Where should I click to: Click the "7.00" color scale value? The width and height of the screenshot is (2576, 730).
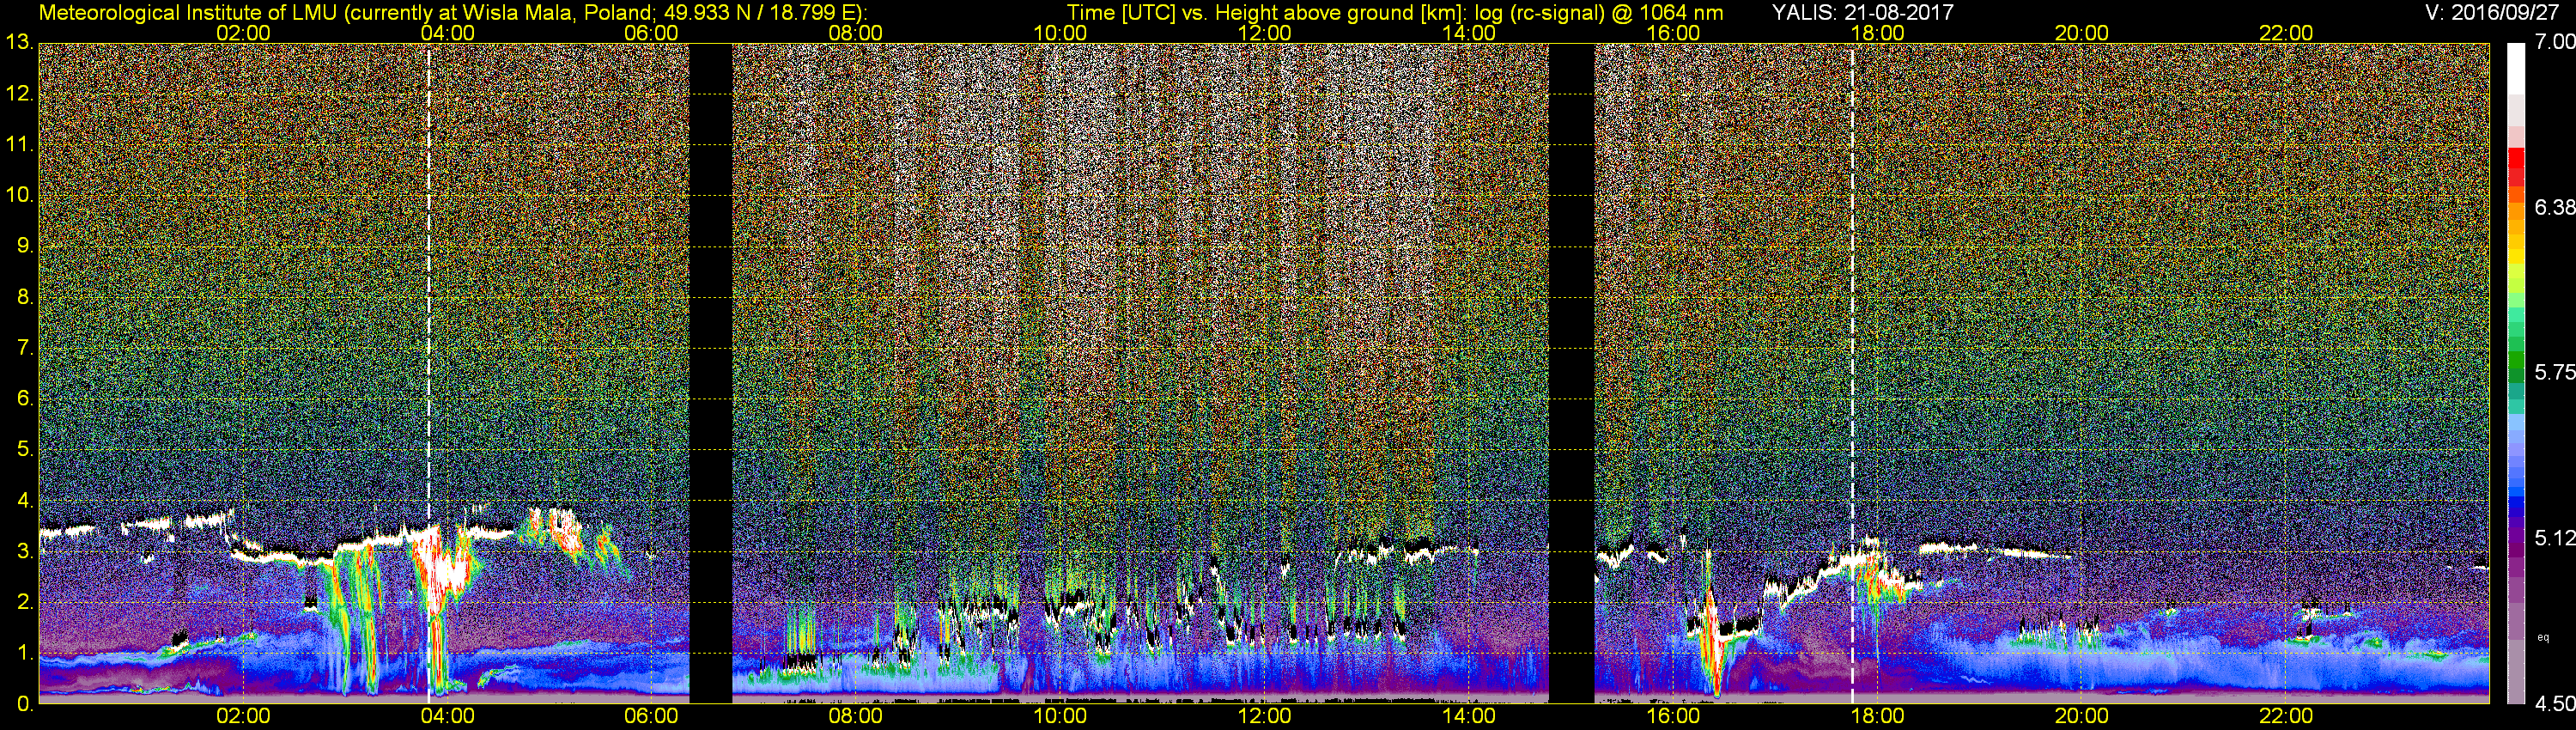point(2556,42)
